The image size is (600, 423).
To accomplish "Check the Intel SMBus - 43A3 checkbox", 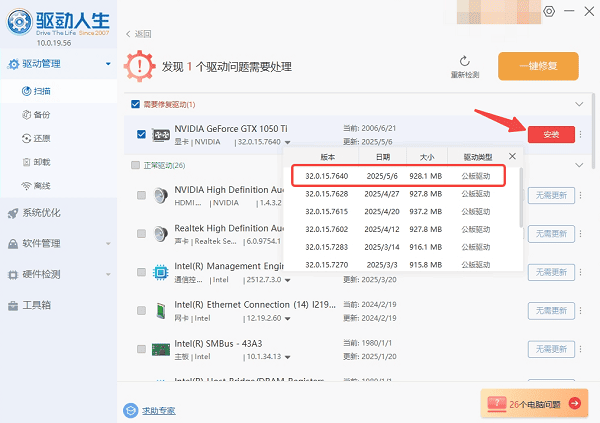I will pyautogui.click(x=142, y=349).
